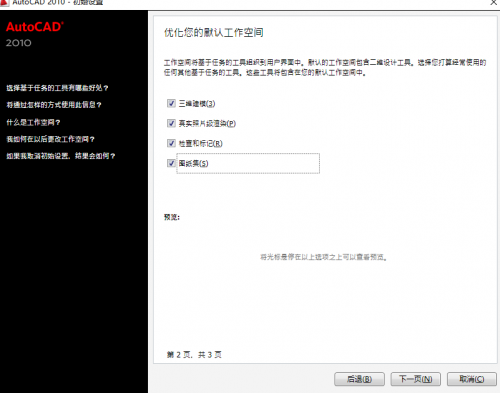The width and height of the screenshot is (500, 393).
Task: Click the preview hint text in preview area
Action: coord(323,257)
